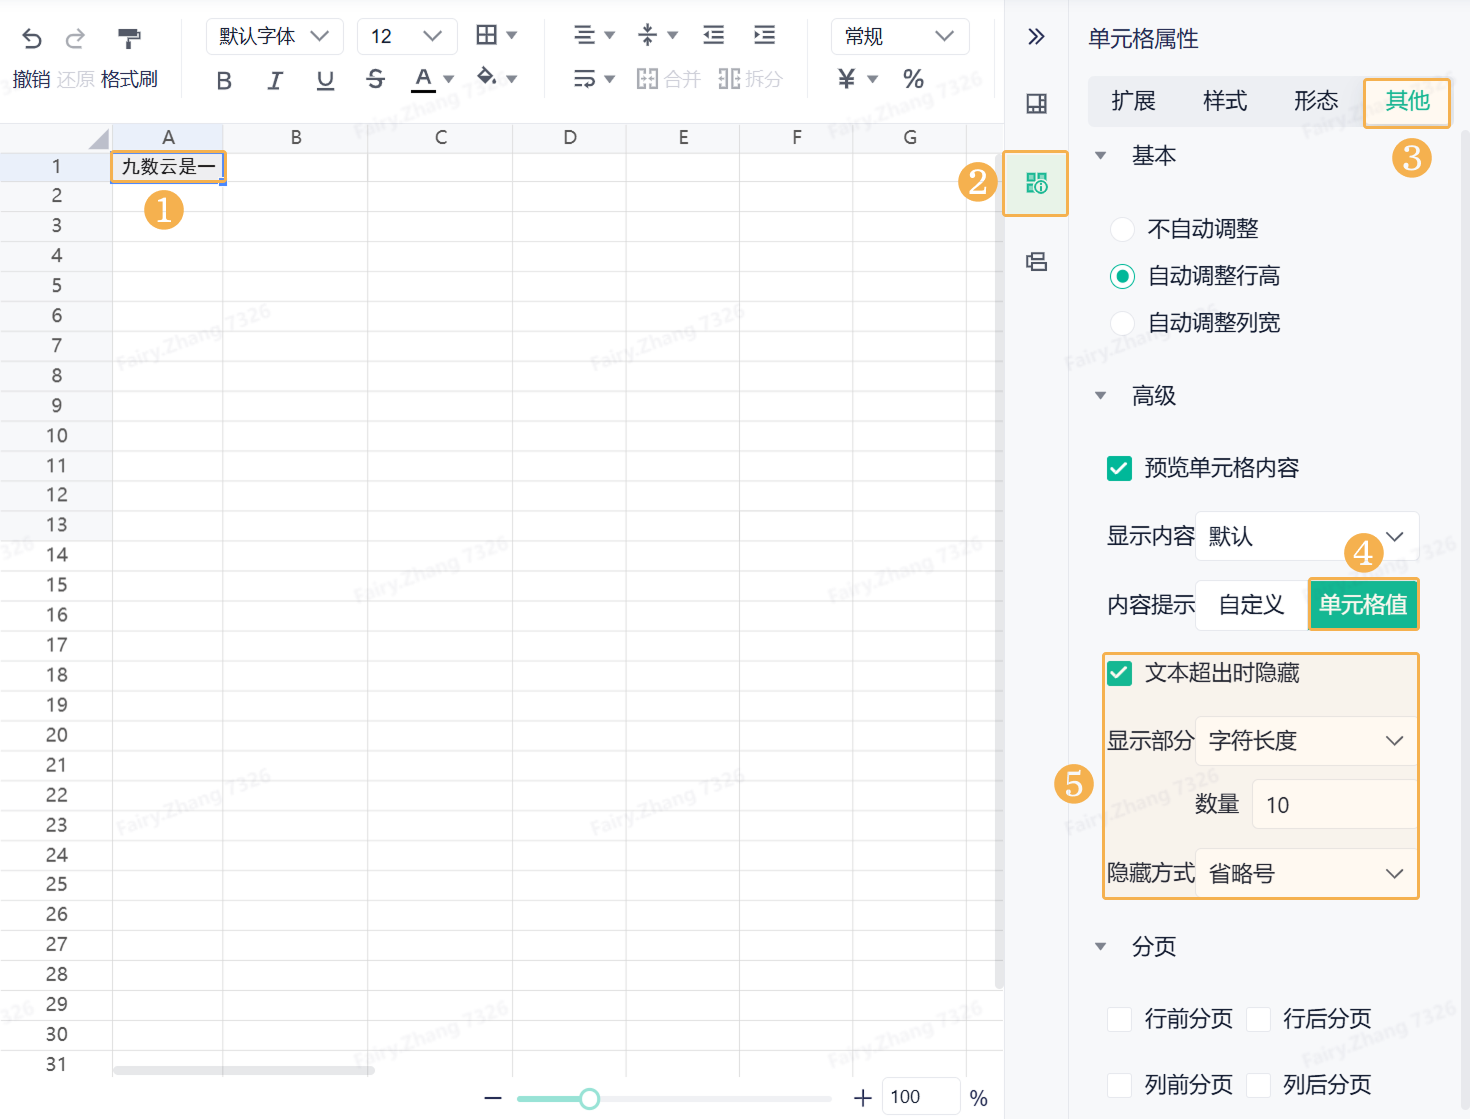Enable 行后分页 checkbox

coord(1258,1019)
